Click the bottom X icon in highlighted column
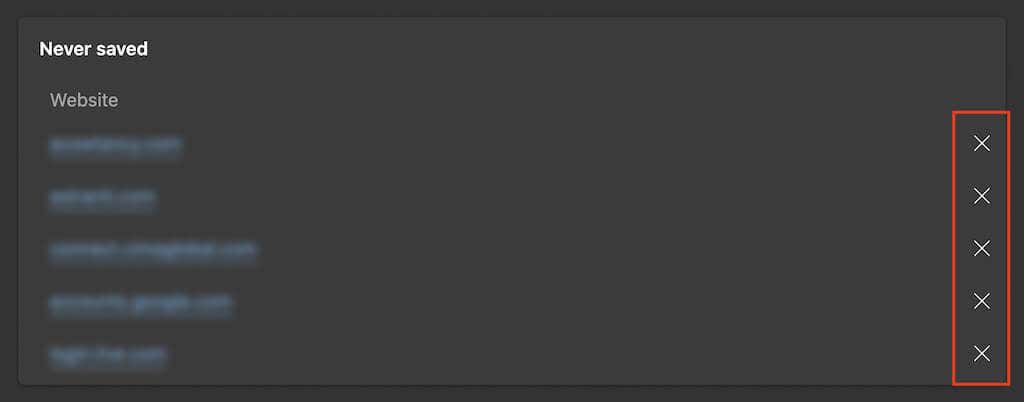 pos(982,354)
